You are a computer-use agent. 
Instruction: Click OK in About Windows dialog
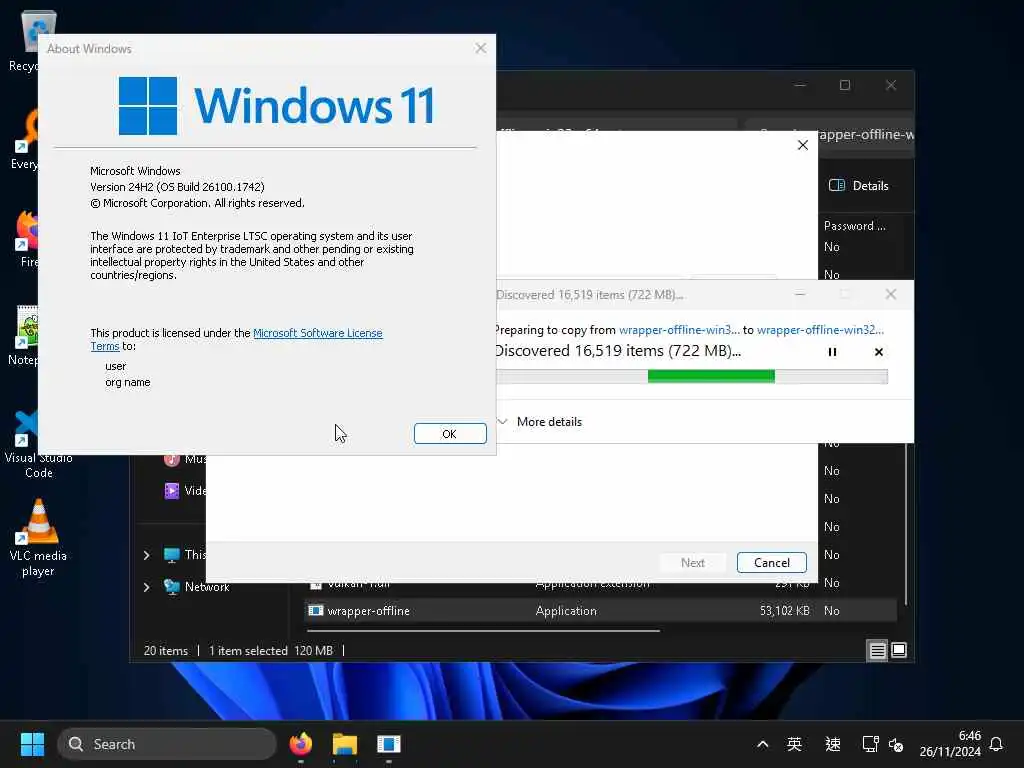(x=450, y=434)
